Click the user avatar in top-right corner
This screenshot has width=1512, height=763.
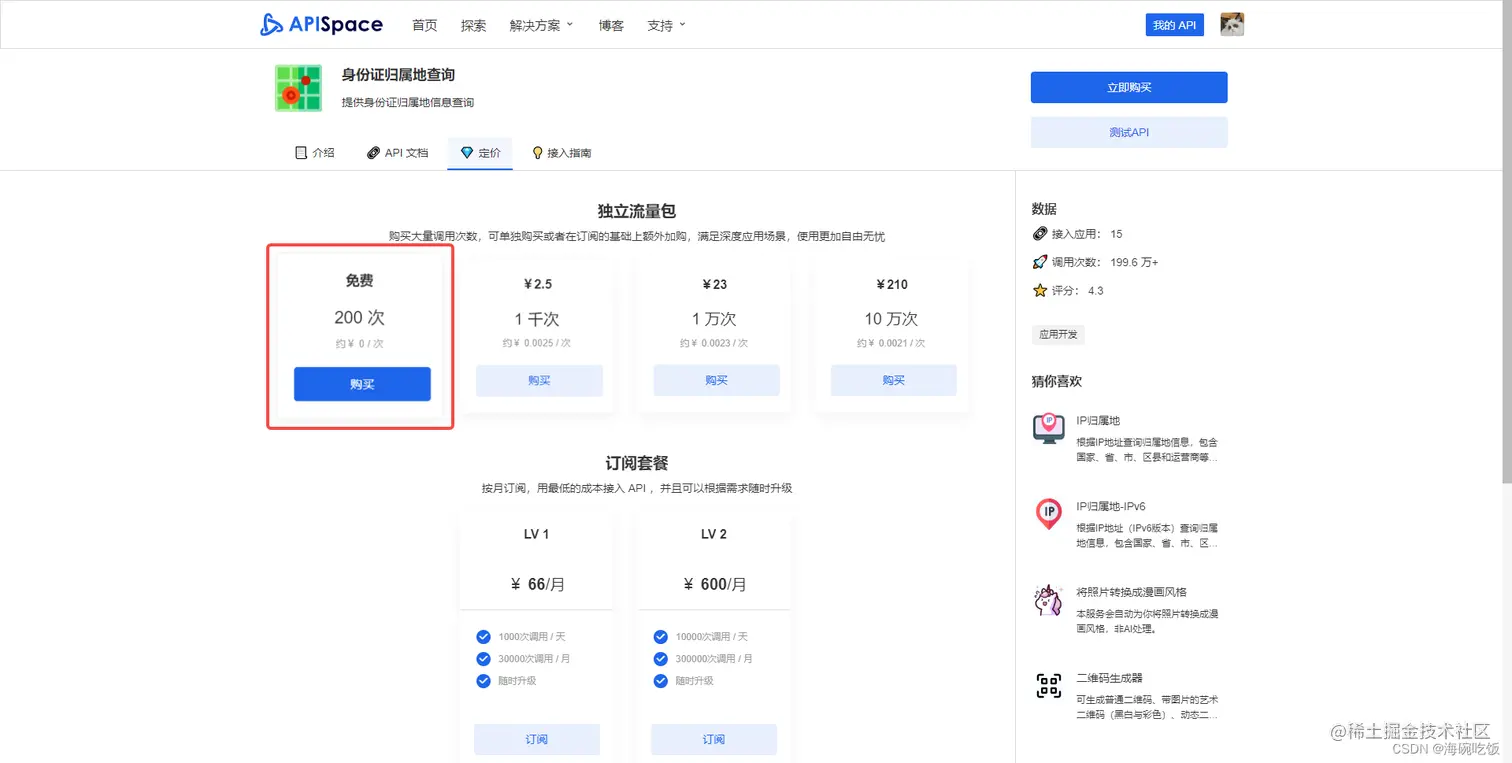click(x=1232, y=24)
